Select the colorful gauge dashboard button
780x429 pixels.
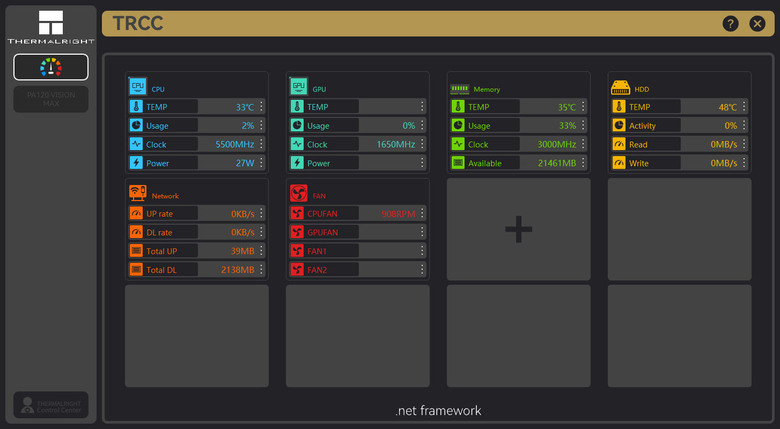51,67
